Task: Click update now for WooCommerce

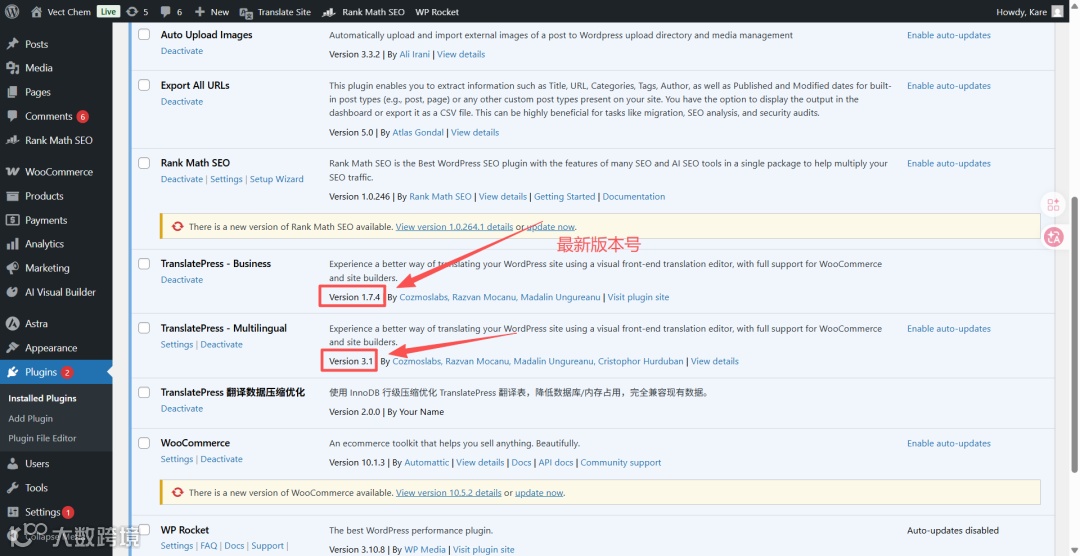Action: coord(539,493)
